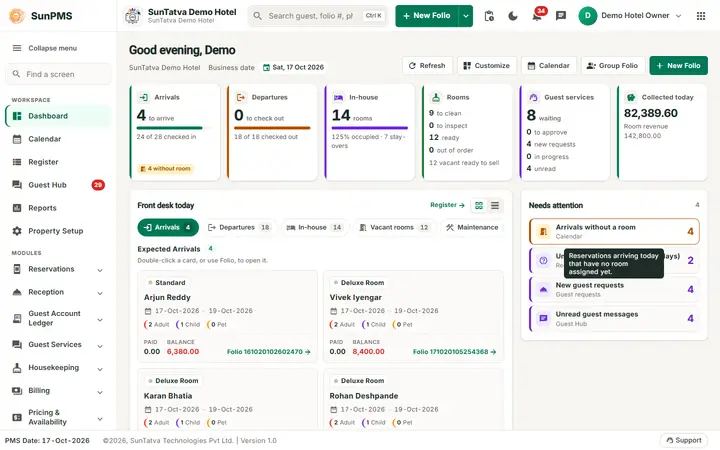The height and width of the screenshot is (450, 720).
Task: Click the Unread guest messages icon
Action: tap(543, 319)
